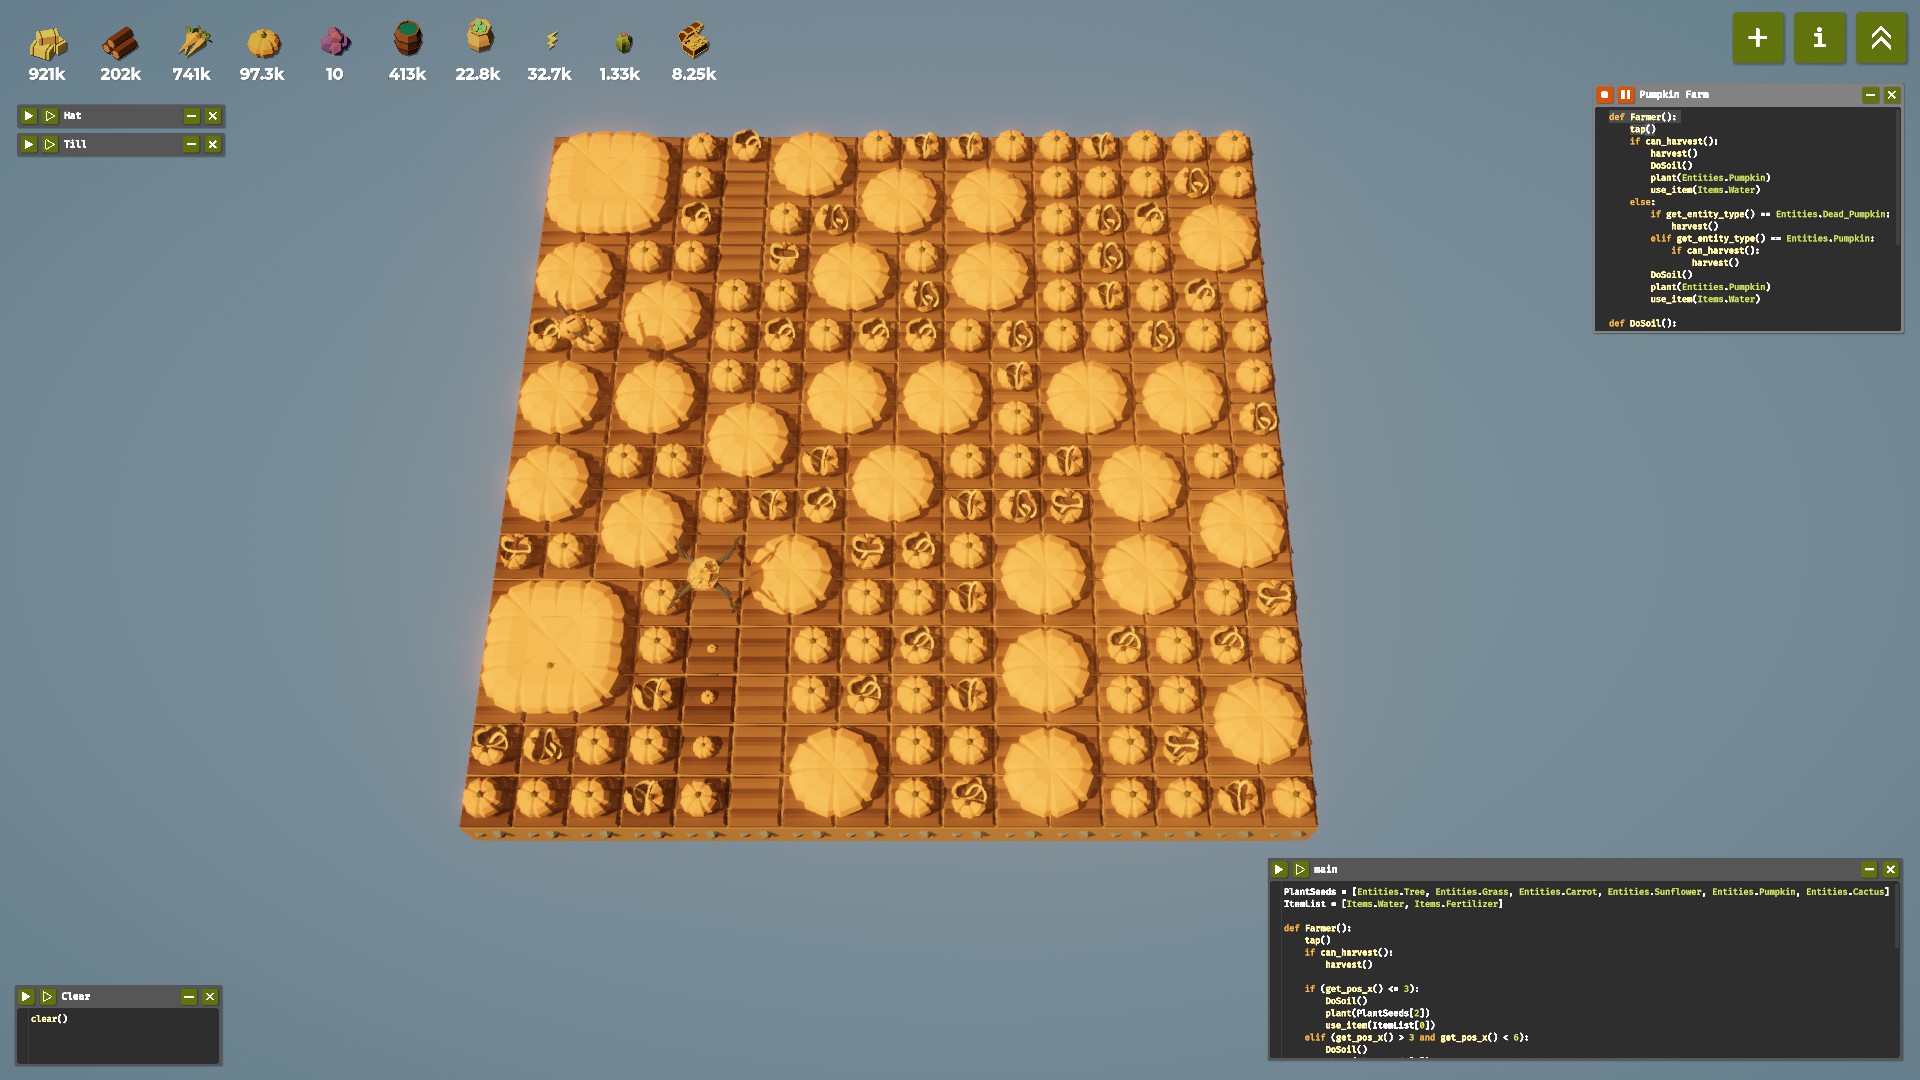Click the wood logs resource icon
The width and height of the screenshot is (1920, 1080).
(x=120, y=42)
